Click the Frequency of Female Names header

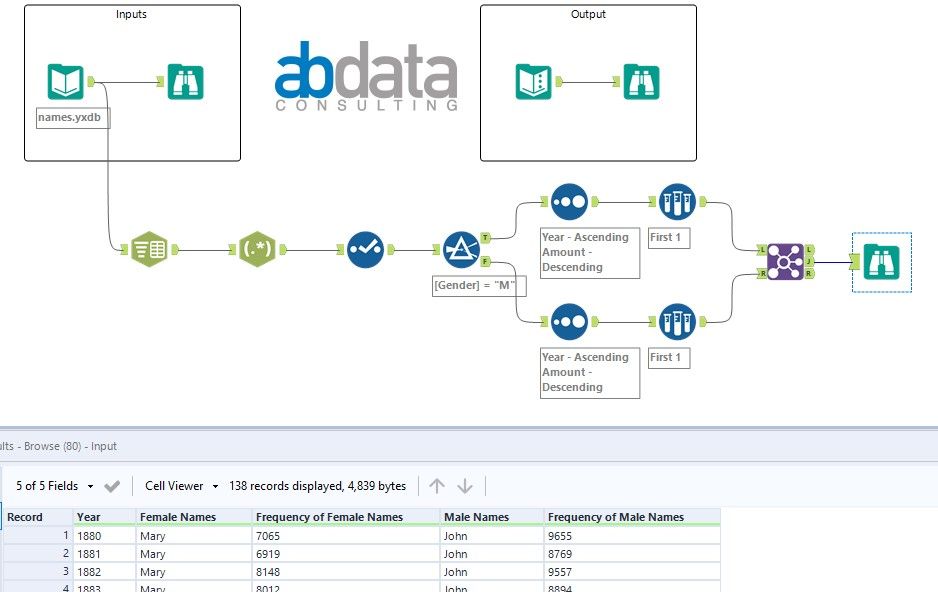[x=346, y=517]
